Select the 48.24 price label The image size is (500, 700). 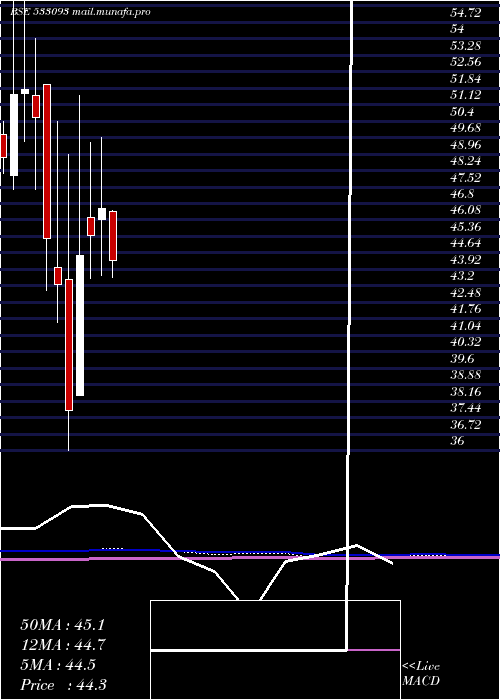tap(466, 161)
